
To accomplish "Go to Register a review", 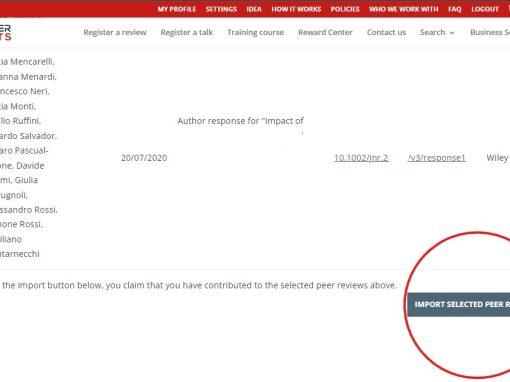I will (115, 32).
